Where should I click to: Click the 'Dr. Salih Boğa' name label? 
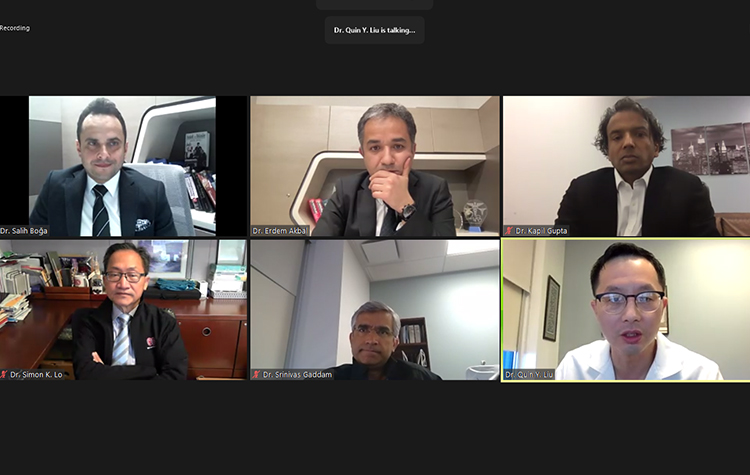[x=24, y=231]
